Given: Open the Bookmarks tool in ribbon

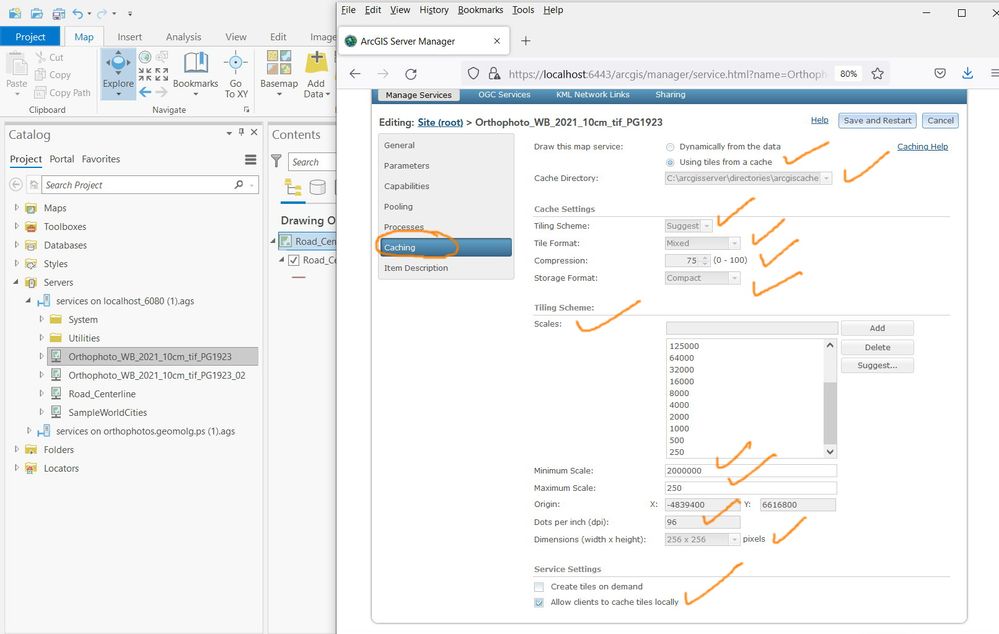Looking at the screenshot, I should (196, 71).
